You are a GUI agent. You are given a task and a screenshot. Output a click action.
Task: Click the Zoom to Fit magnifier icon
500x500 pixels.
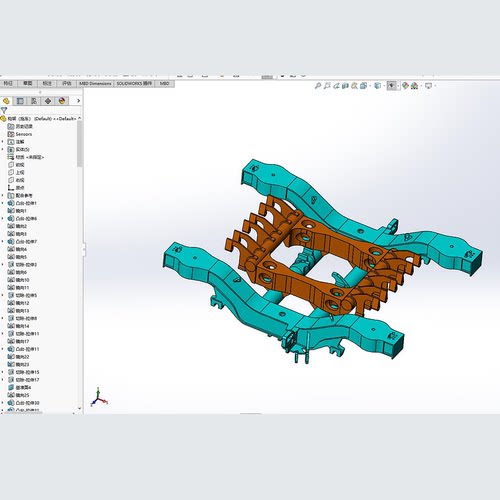click(x=318, y=86)
